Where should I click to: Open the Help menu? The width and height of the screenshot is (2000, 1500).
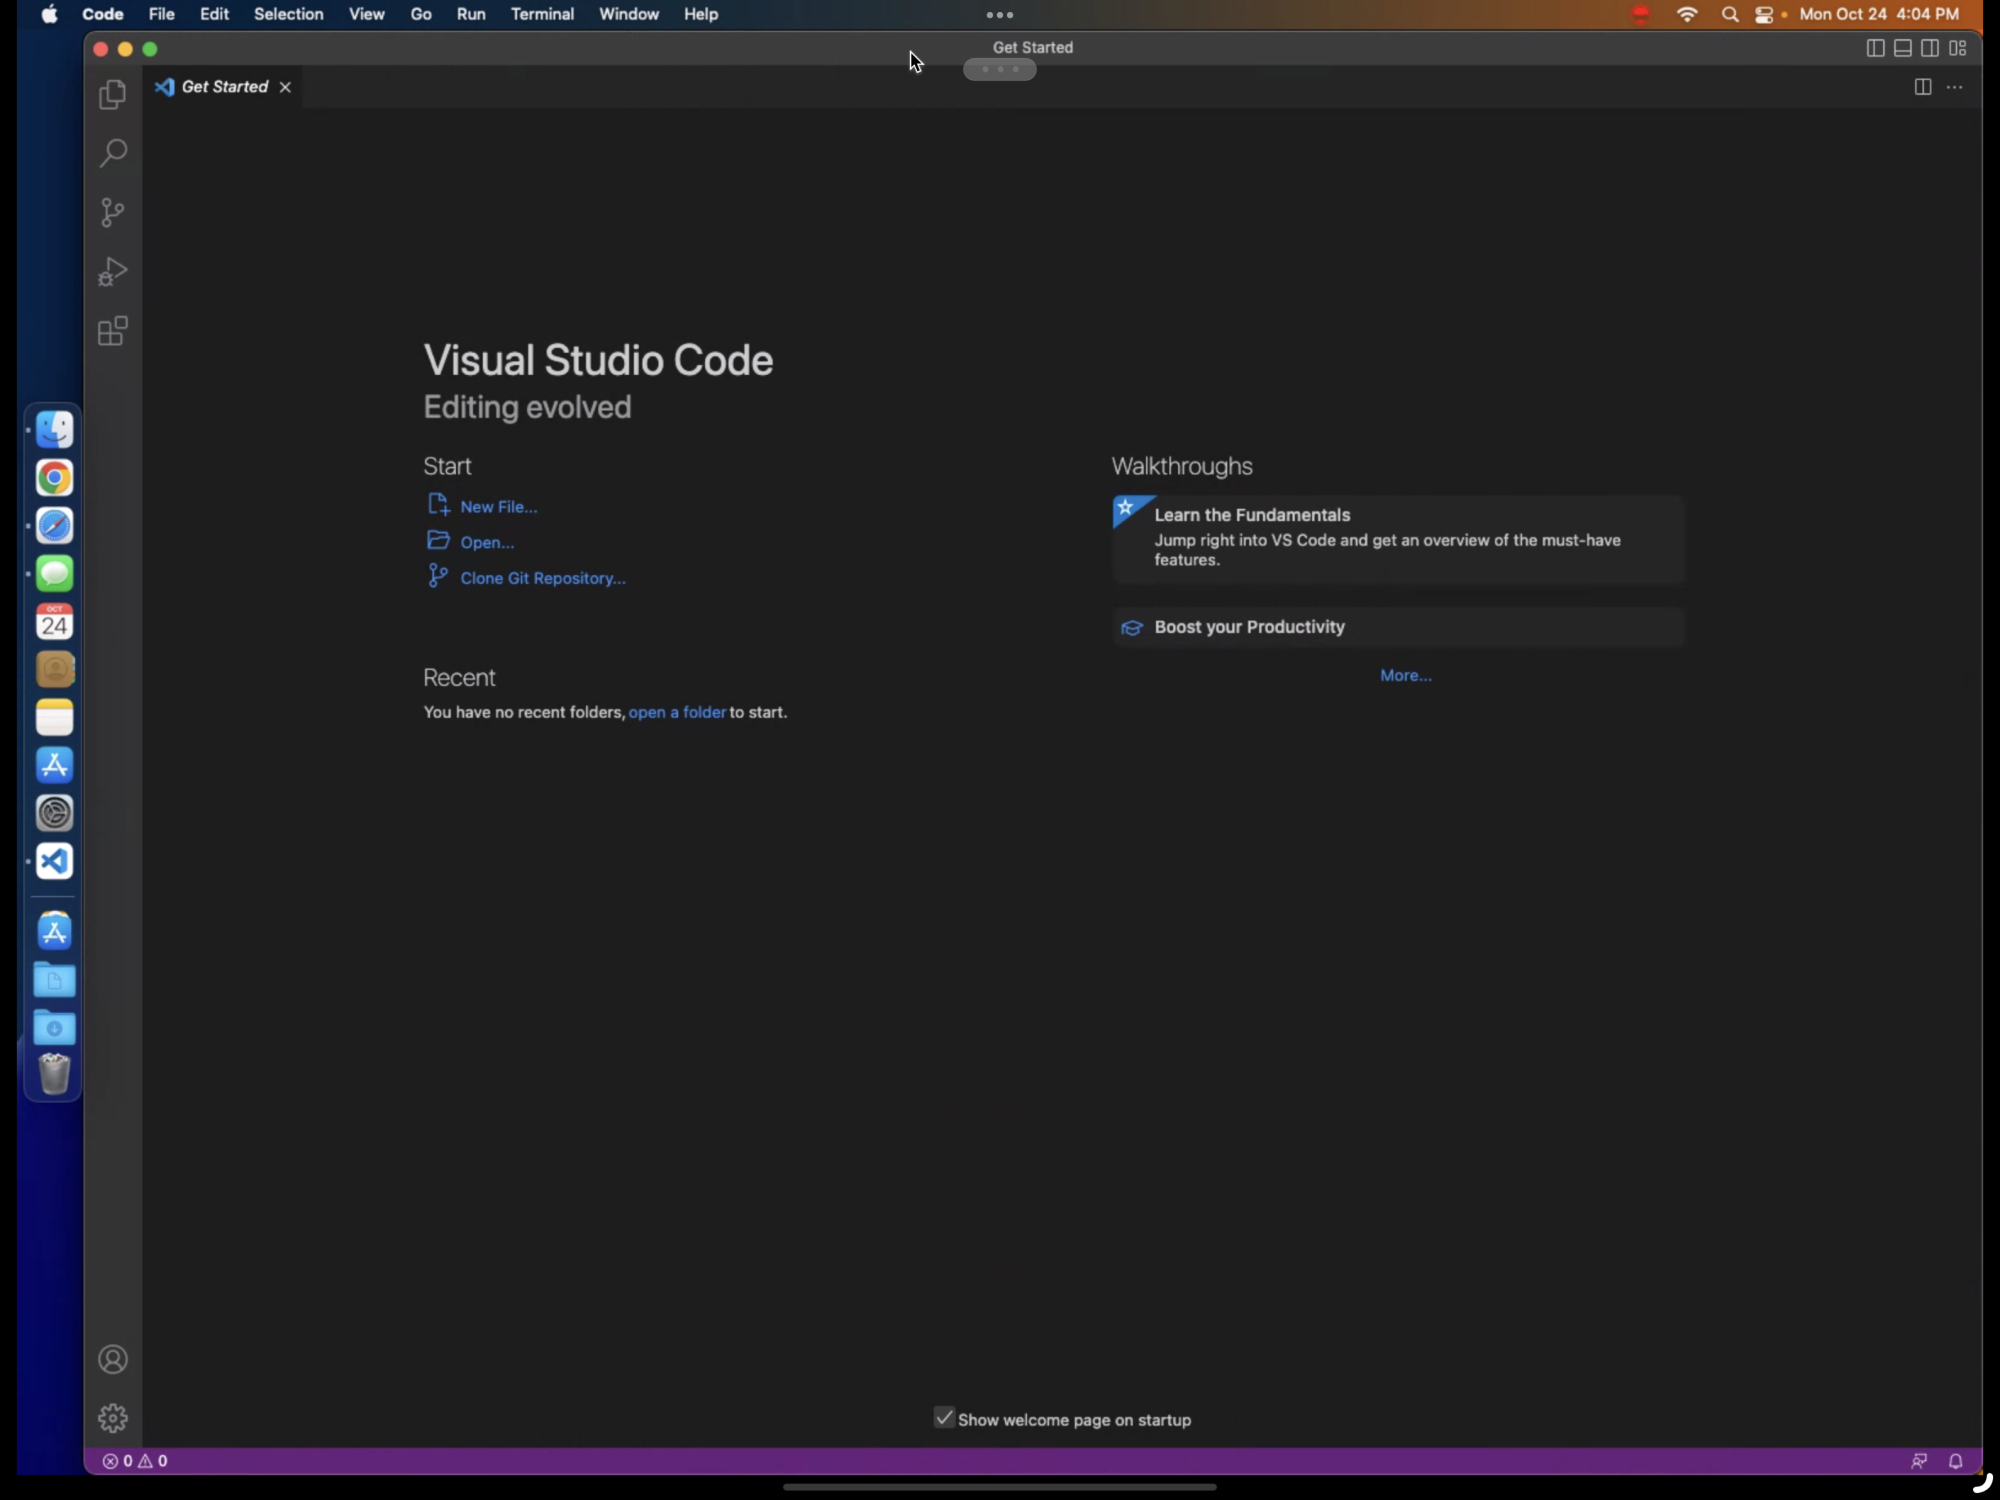tap(701, 14)
